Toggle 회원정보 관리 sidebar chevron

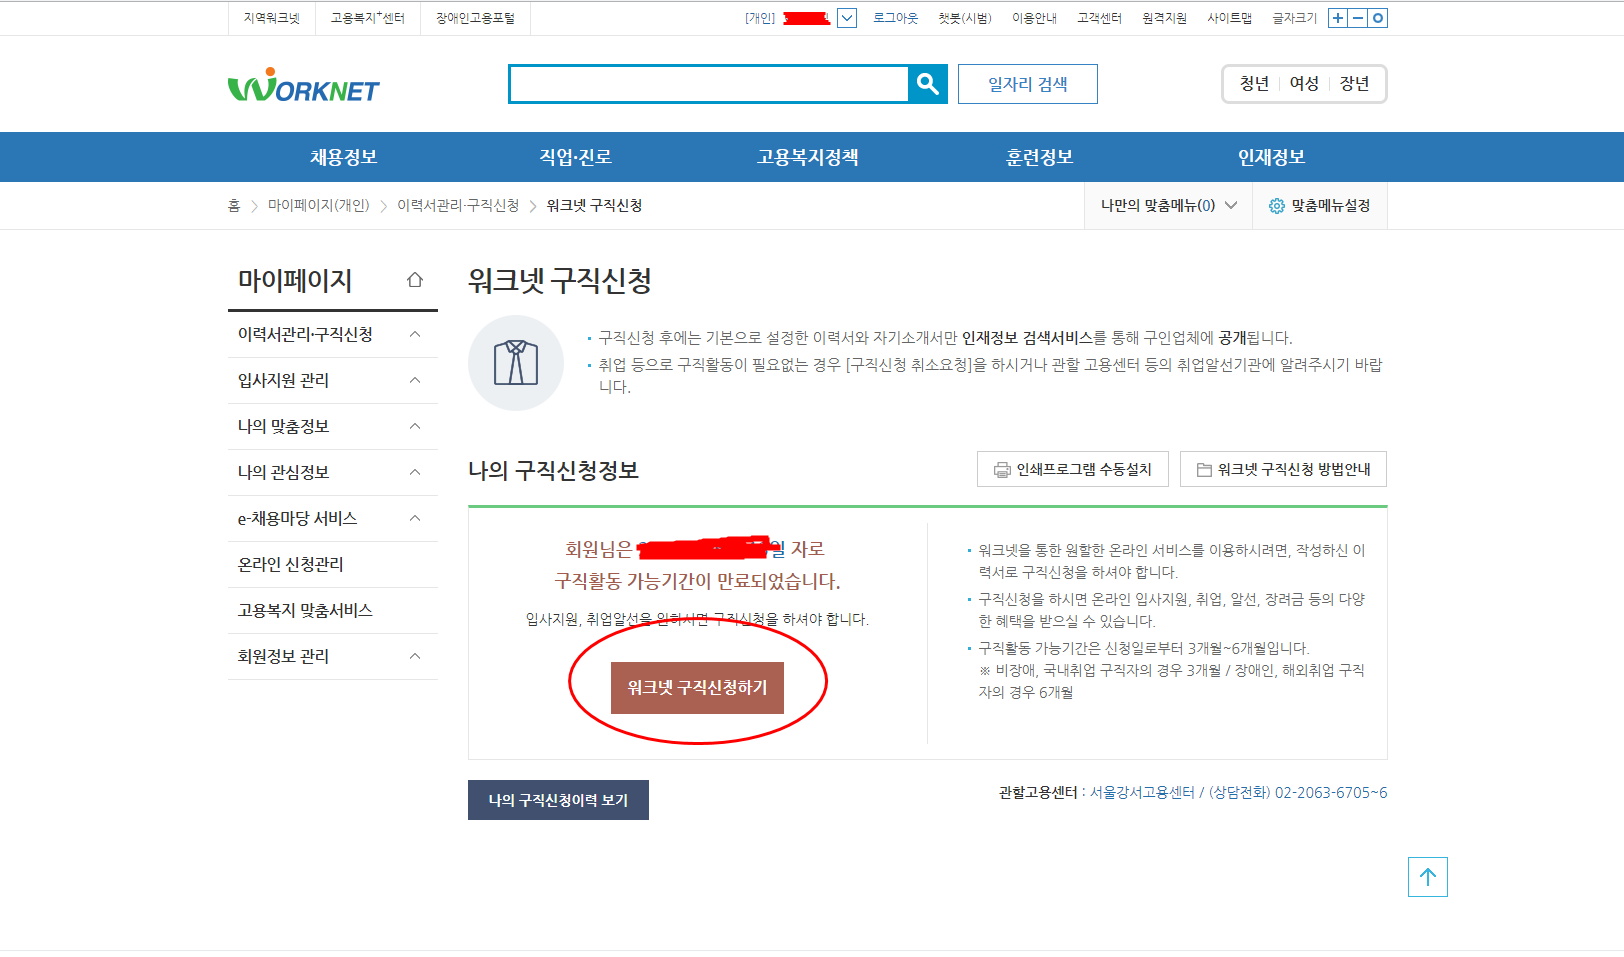tap(416, 656)
